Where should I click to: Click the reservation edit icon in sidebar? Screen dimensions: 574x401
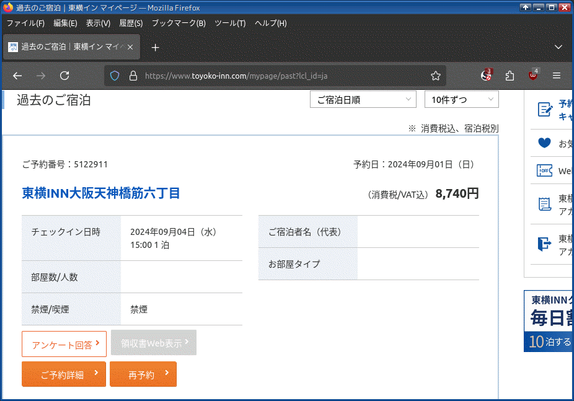click(x=545, y=109)
